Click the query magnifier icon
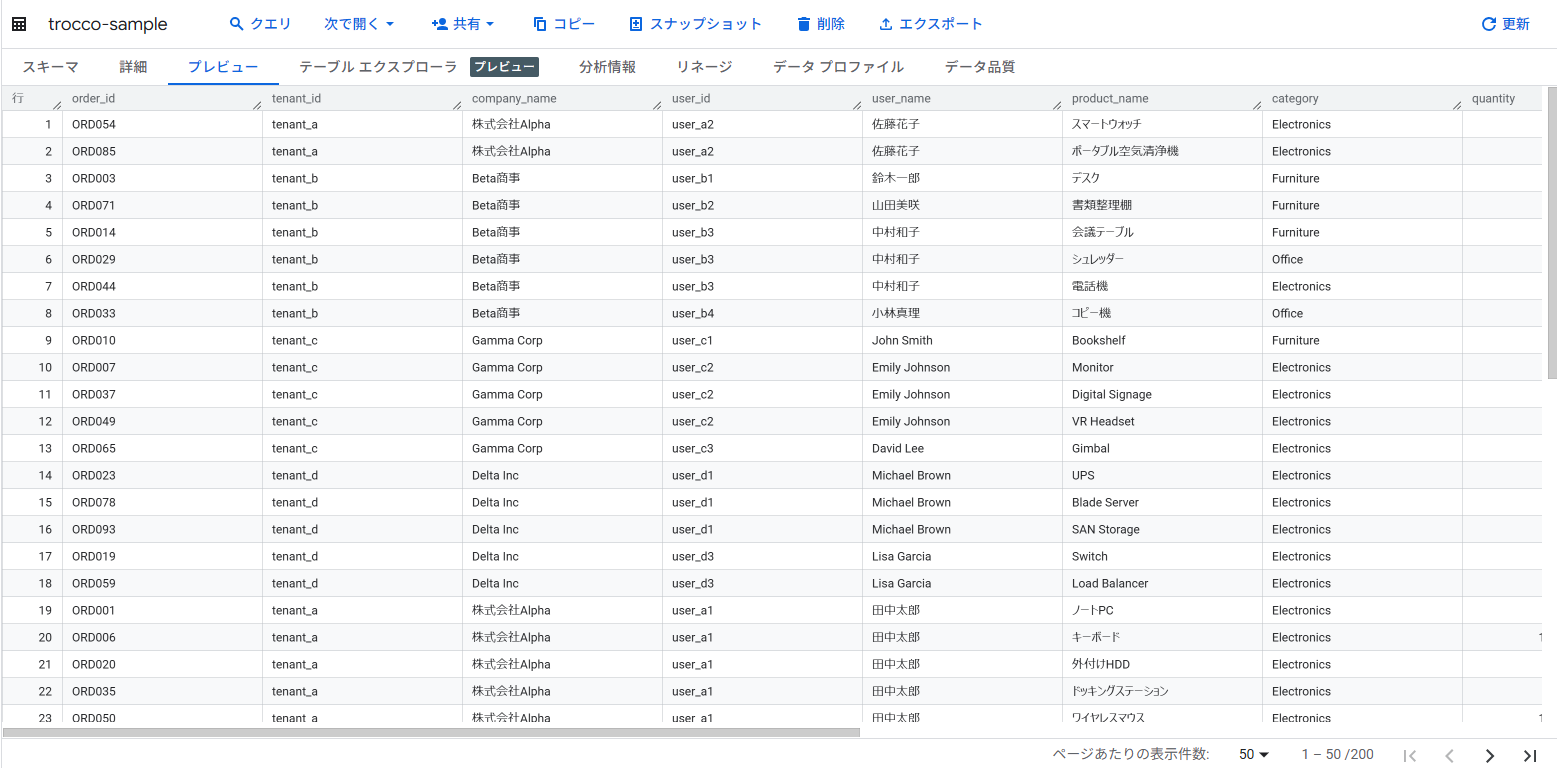The height and width of the screenshot is (768, 1557). pos(237,24)
